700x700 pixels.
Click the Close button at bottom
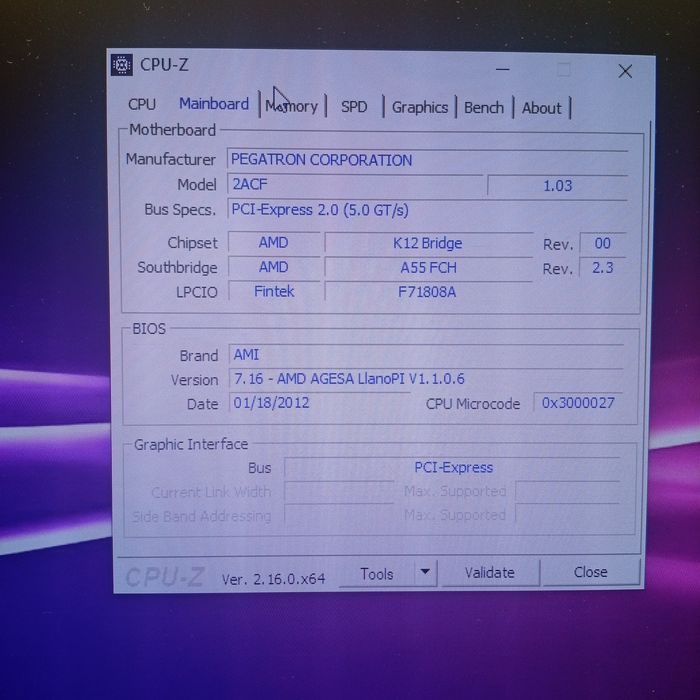(x=591, y=572)
